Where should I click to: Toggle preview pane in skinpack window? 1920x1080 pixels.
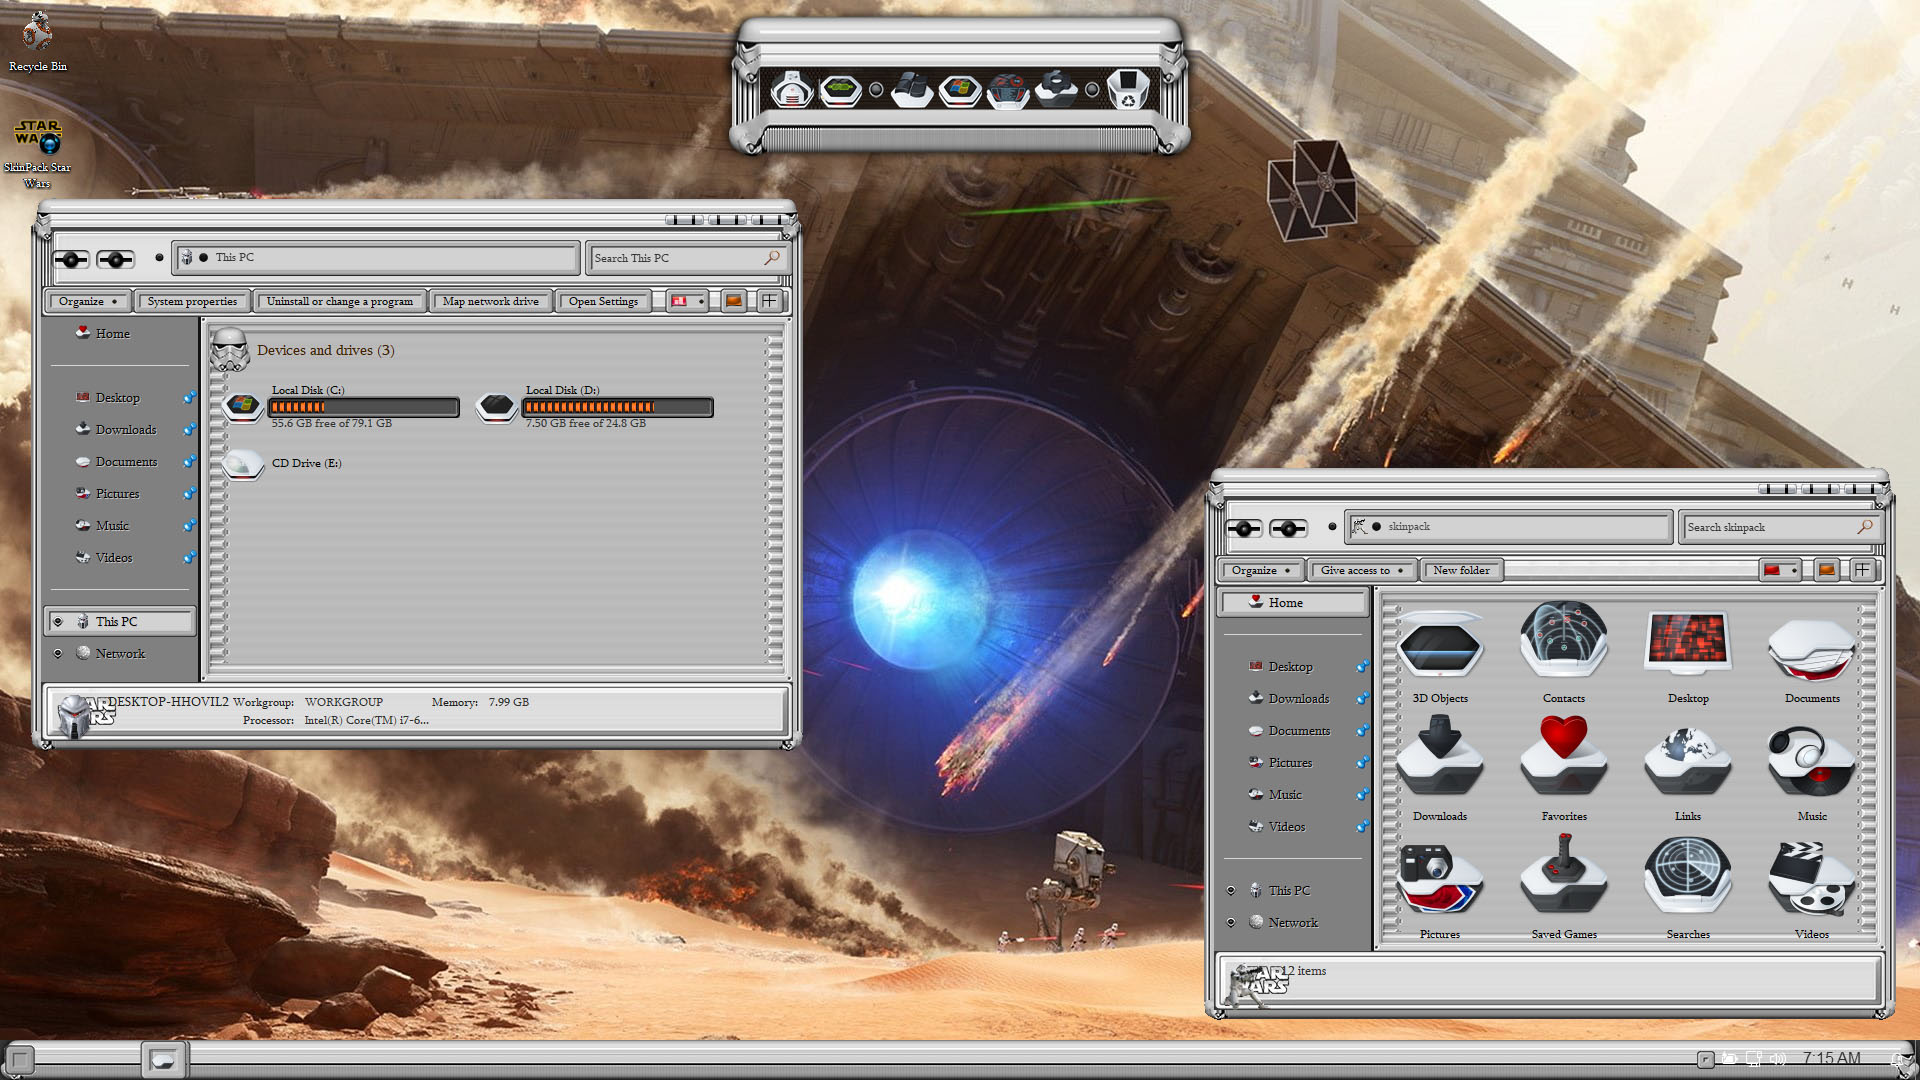(1826, 570)
